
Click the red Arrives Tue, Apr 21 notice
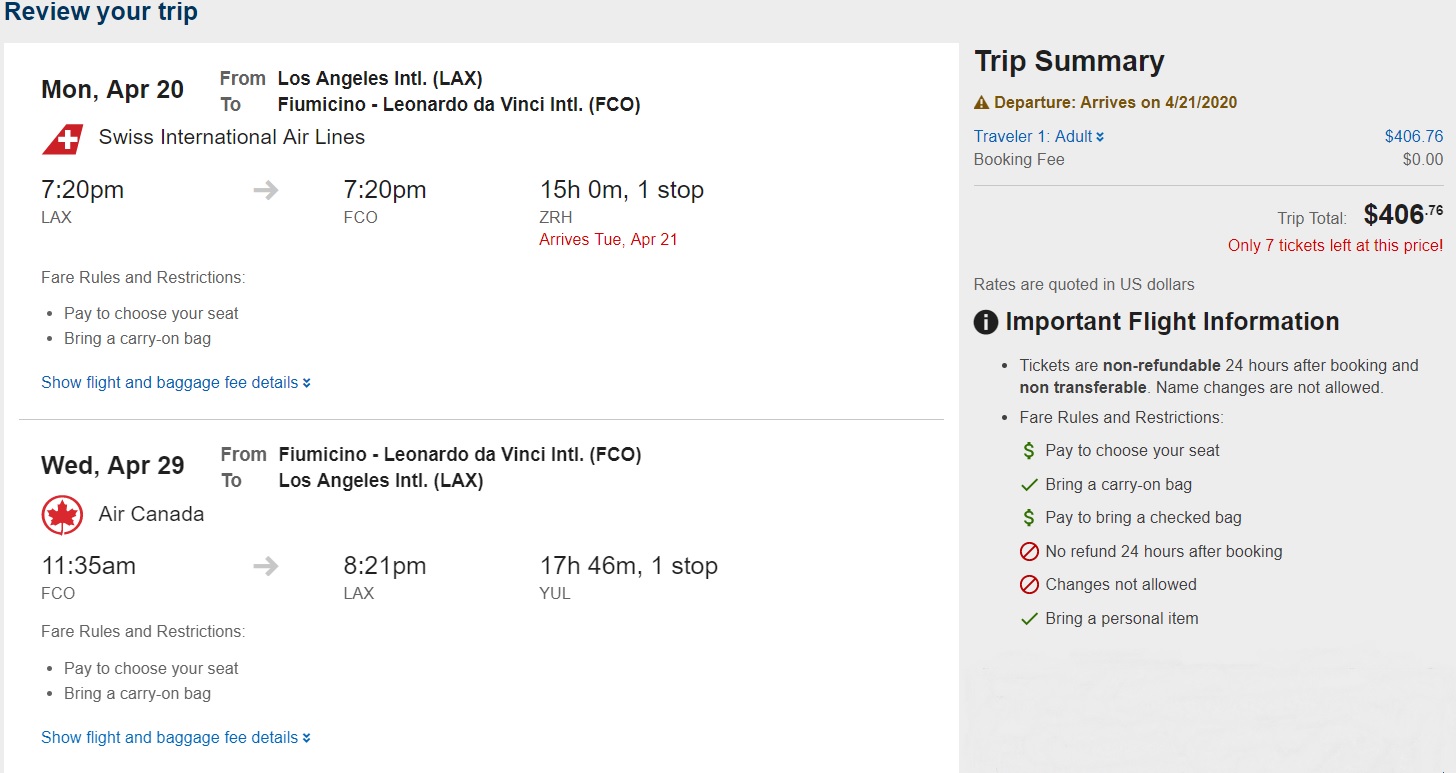[x=608, y=239]
